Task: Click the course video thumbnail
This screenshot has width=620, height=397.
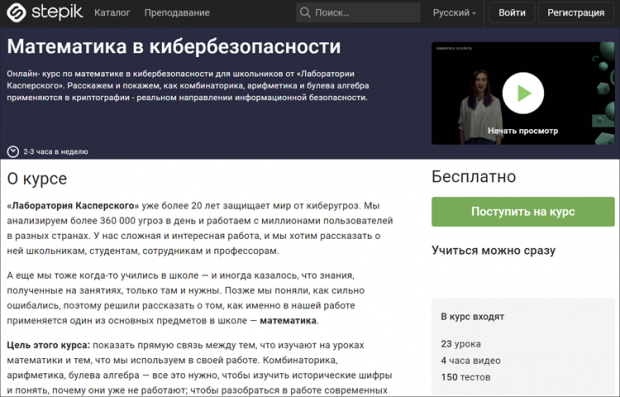Action: 523,93
